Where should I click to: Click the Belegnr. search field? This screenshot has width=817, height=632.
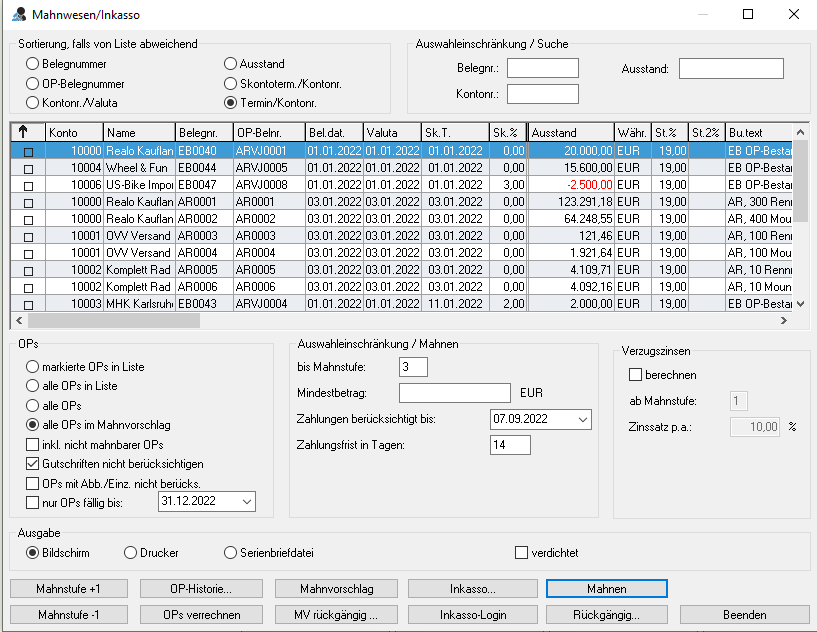542,68
